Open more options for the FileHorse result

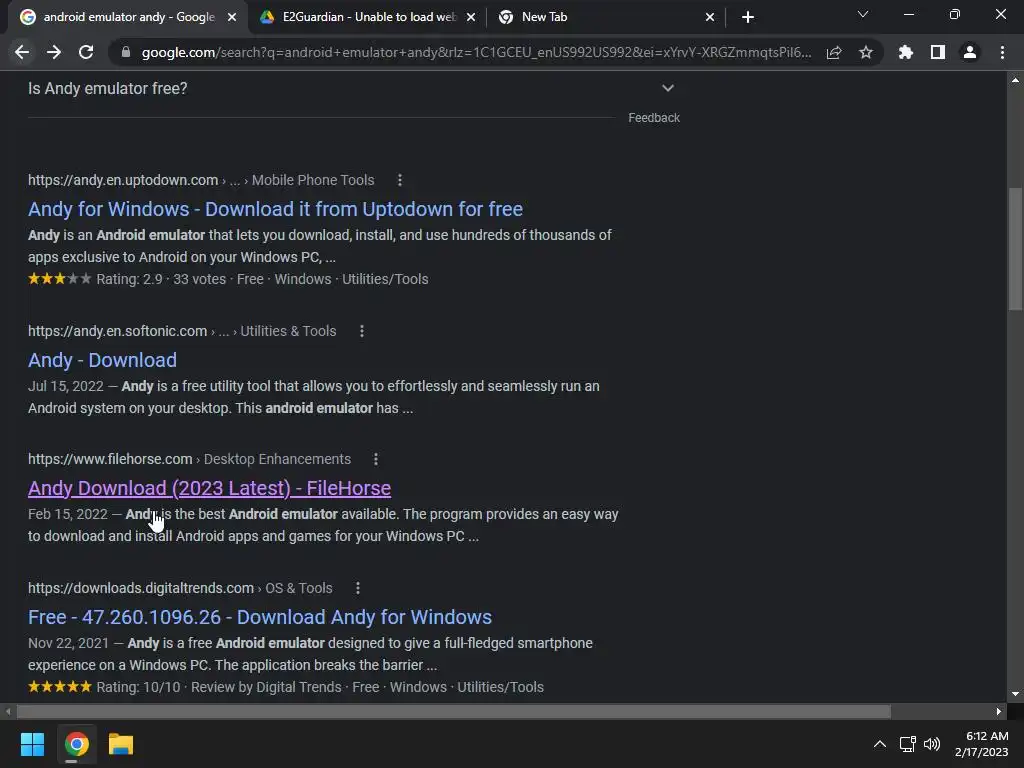[x=376, y=459]
